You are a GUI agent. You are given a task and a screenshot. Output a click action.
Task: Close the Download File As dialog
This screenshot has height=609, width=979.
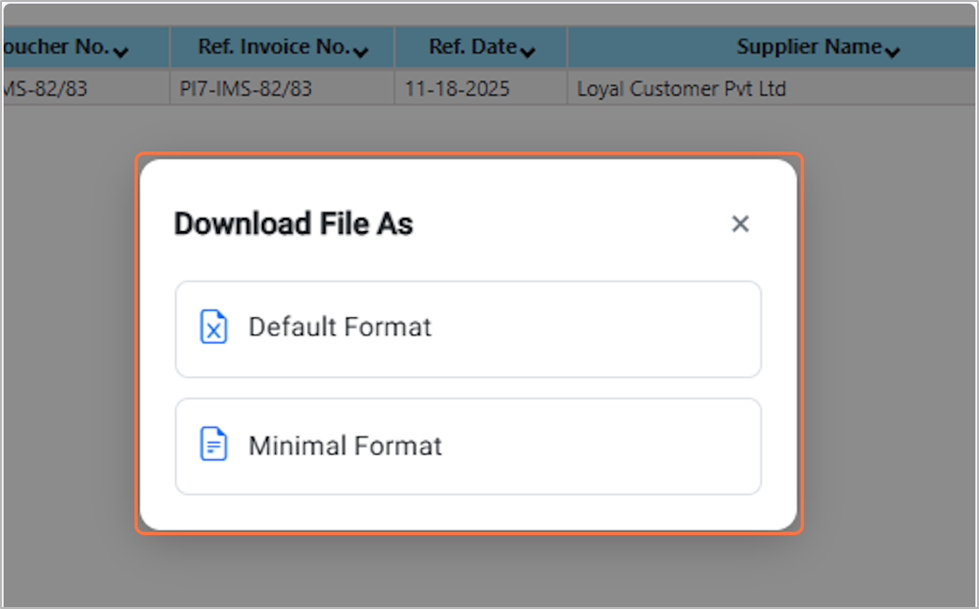pyautogui.click(x=740, y=224)
